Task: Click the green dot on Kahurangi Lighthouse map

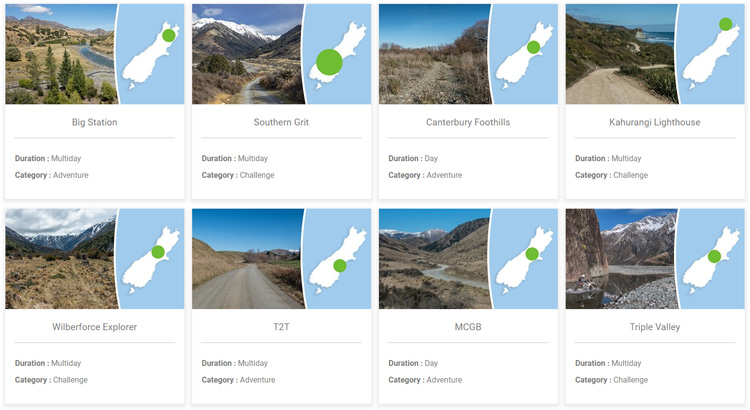Action: pyautogui.click(x=725, y=24)
